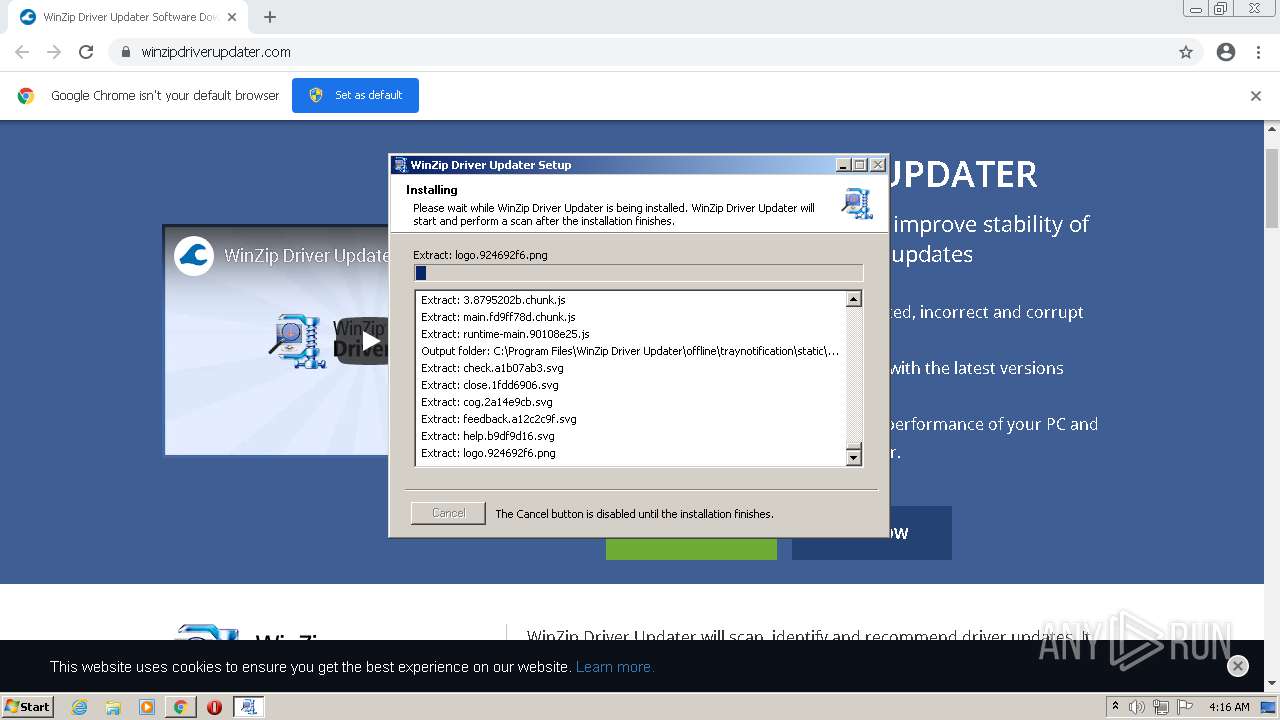Restore down the Chrome window
Image resolution: width=1280 pixels, height=720 pixels.
tap(1220, 8)
